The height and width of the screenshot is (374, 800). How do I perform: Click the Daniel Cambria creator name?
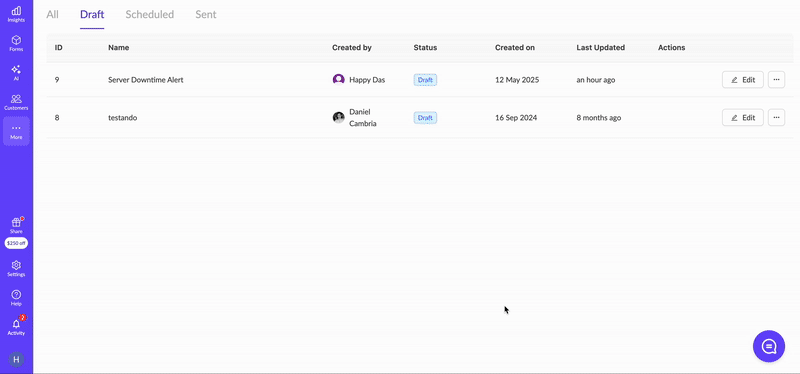pyautogui.click(x=363, y=117)
